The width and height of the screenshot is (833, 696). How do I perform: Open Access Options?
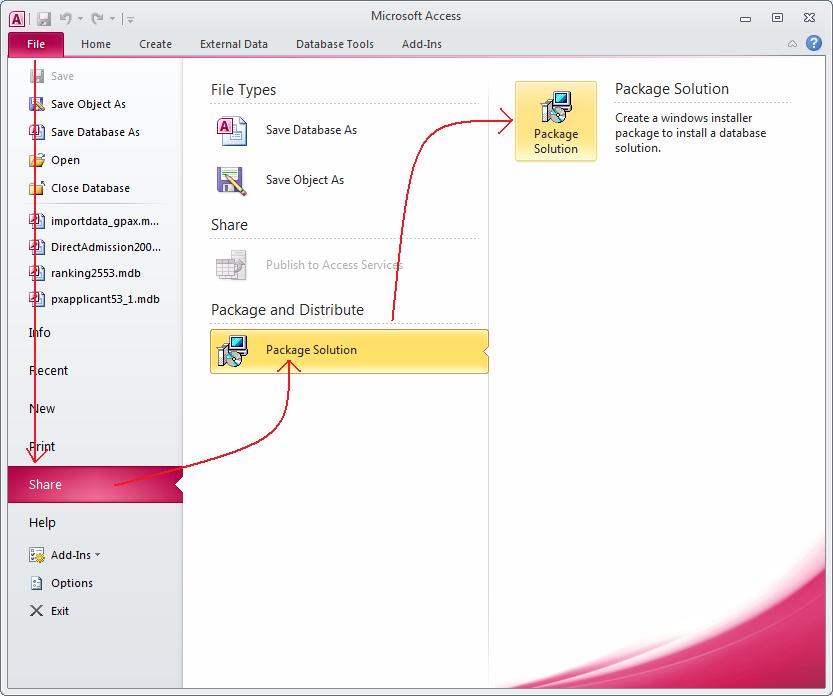coord(72,583)
